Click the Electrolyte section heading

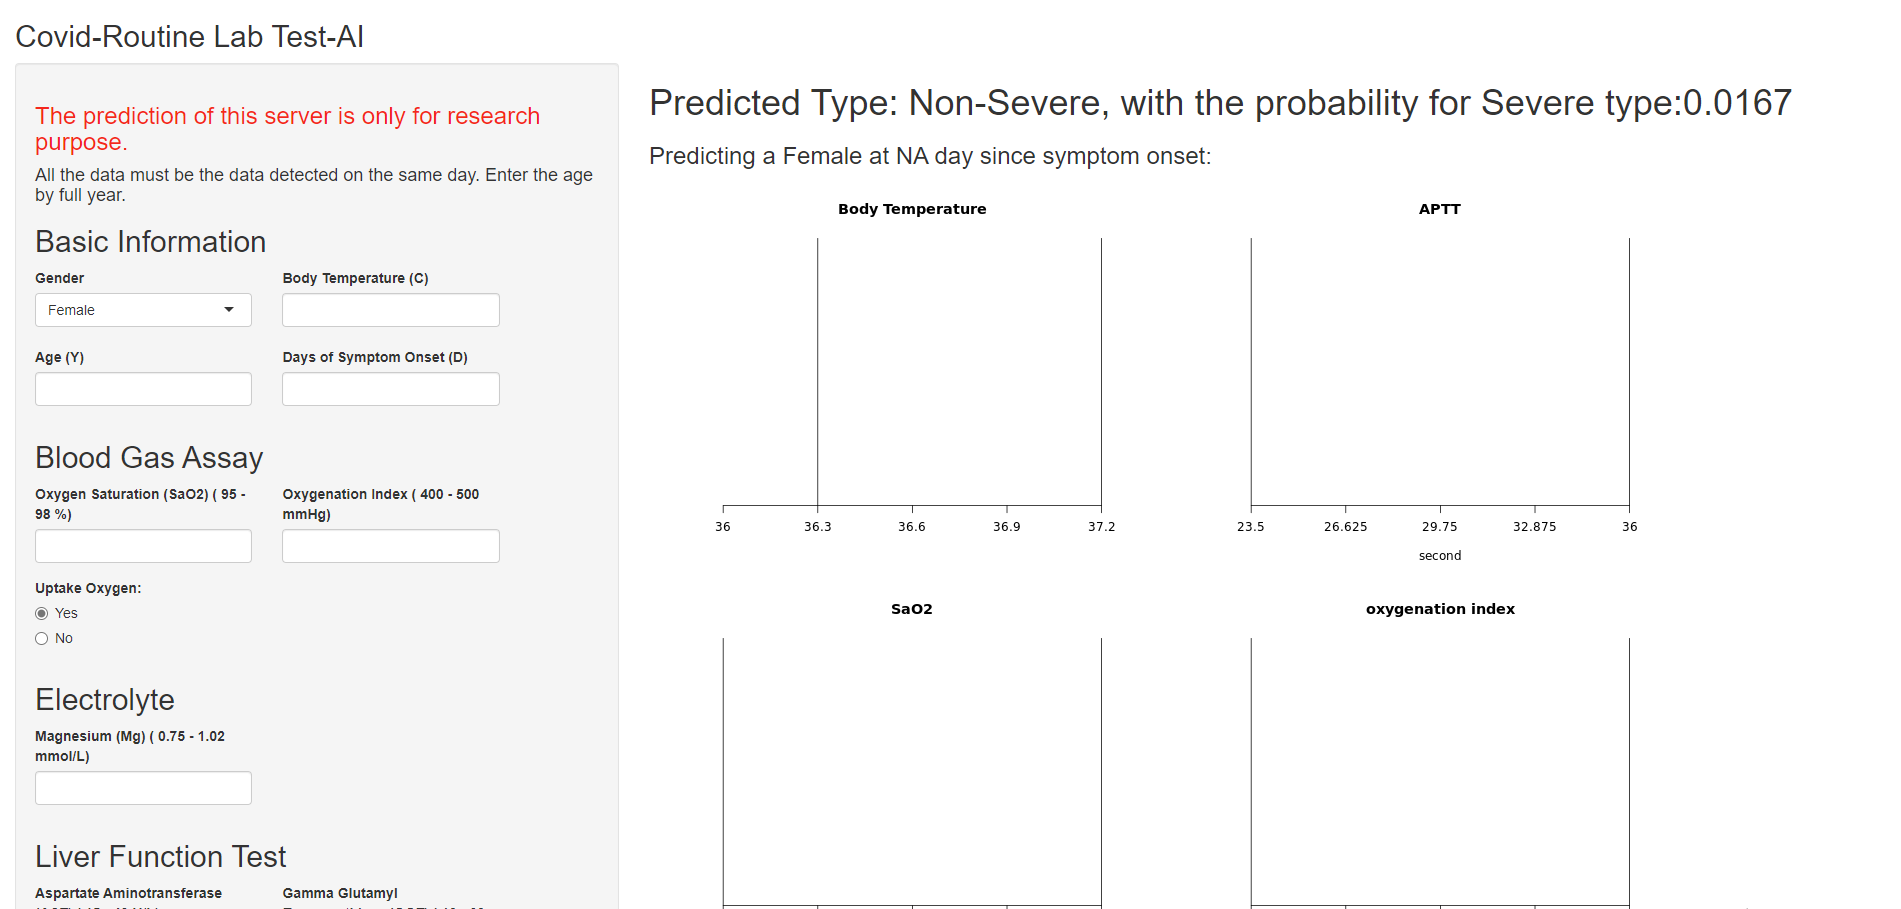[104, 700]
